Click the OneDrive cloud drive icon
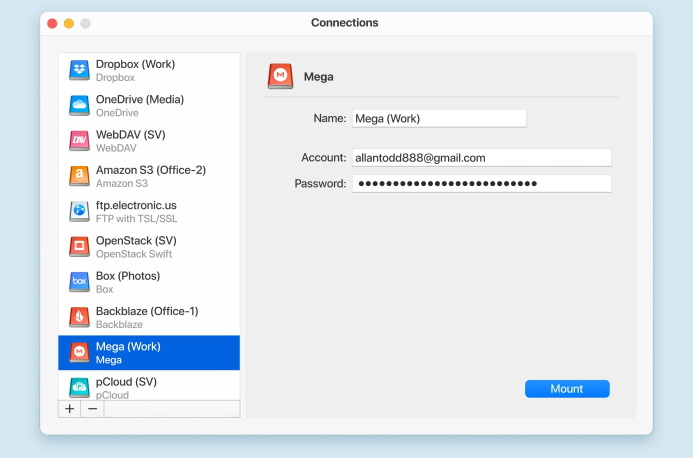This screenshot has height=458, width=693. 80,105
